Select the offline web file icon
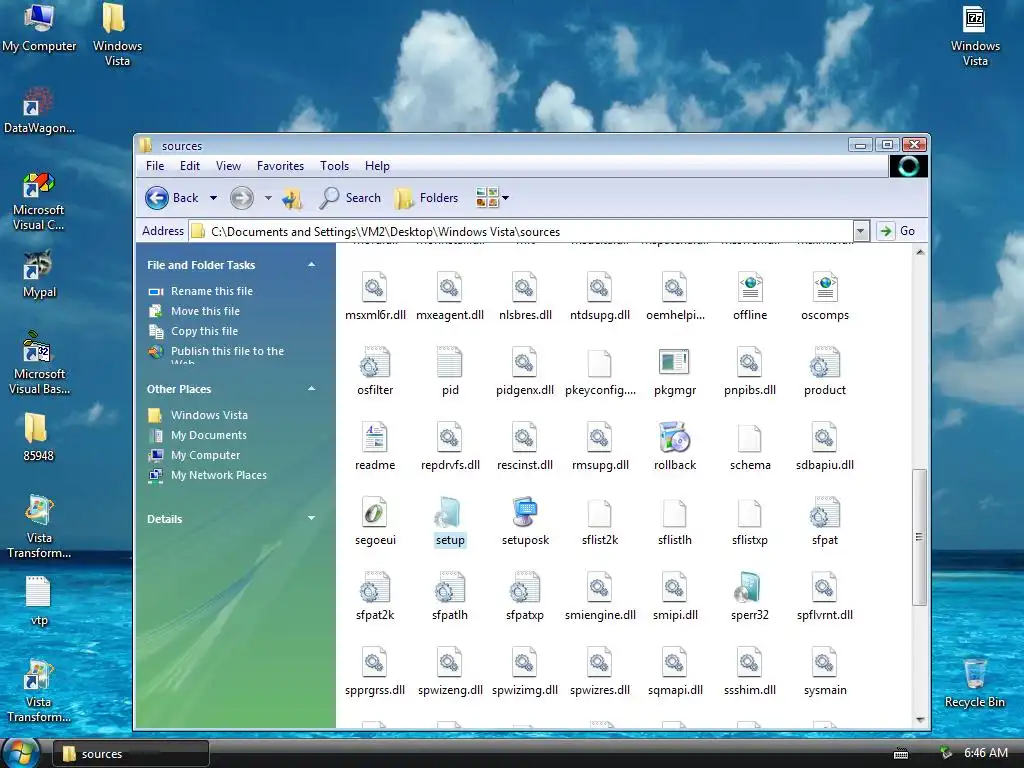The width and height of the screenshot is (1024, 768). click(749, 287)
